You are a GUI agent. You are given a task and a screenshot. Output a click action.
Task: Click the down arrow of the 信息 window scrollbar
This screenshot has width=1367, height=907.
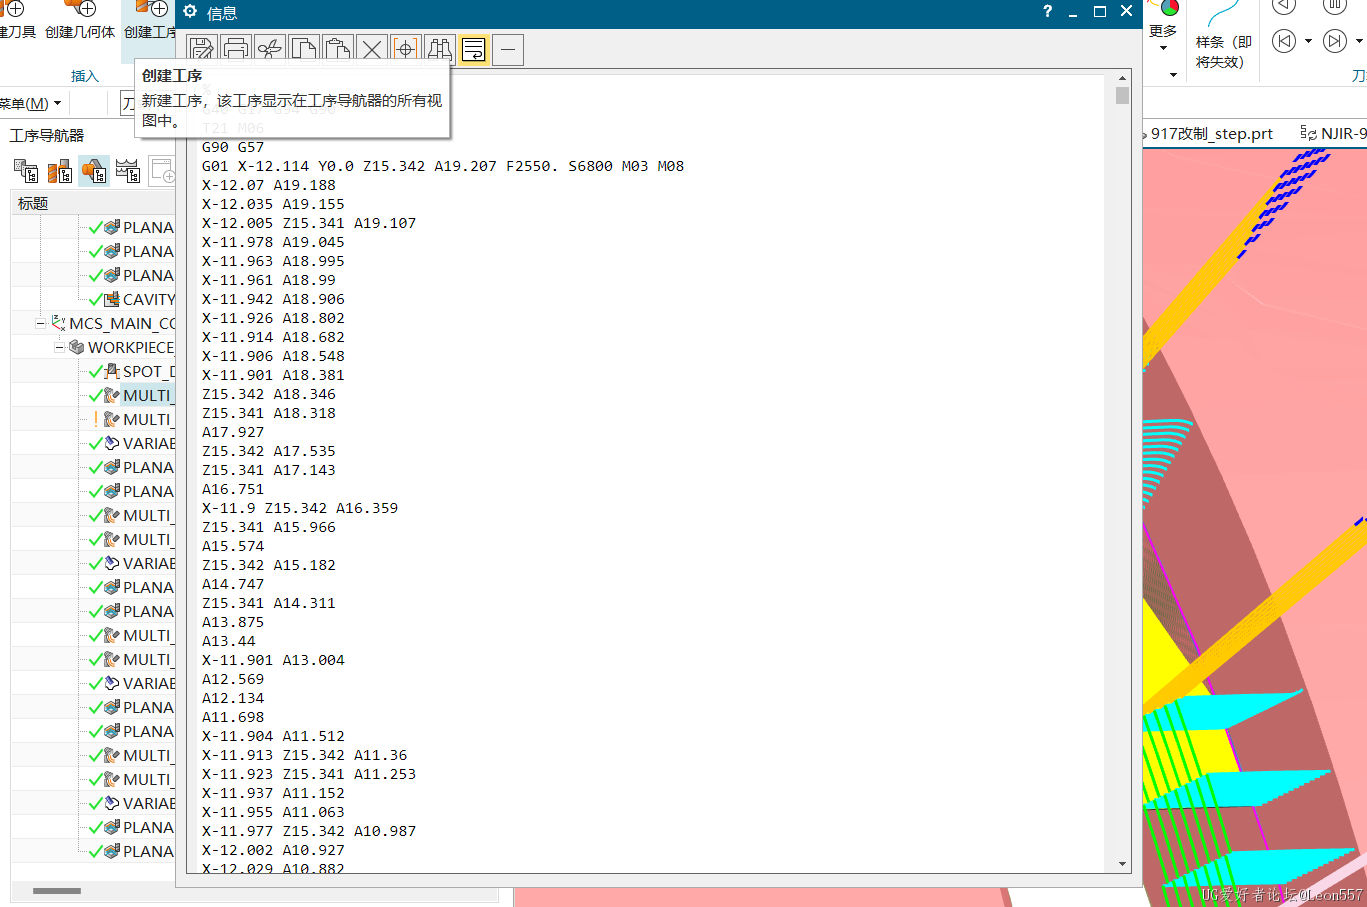[x=1122, y=864]
